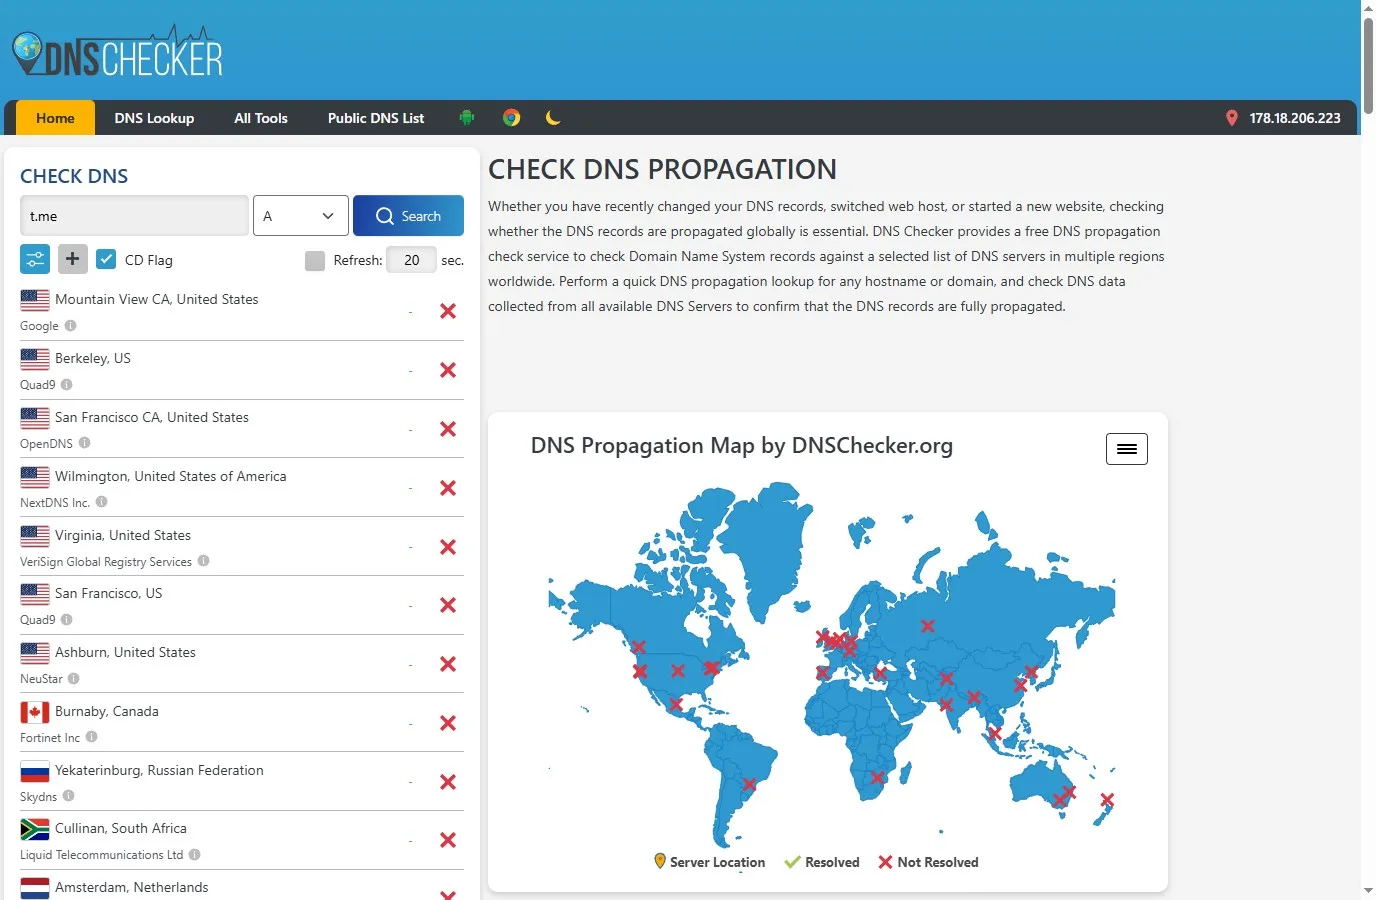Click the CHECK DNS PROPAGATION heading
The height and width of the screenshot is (900, 1376).
click(662, 170)
